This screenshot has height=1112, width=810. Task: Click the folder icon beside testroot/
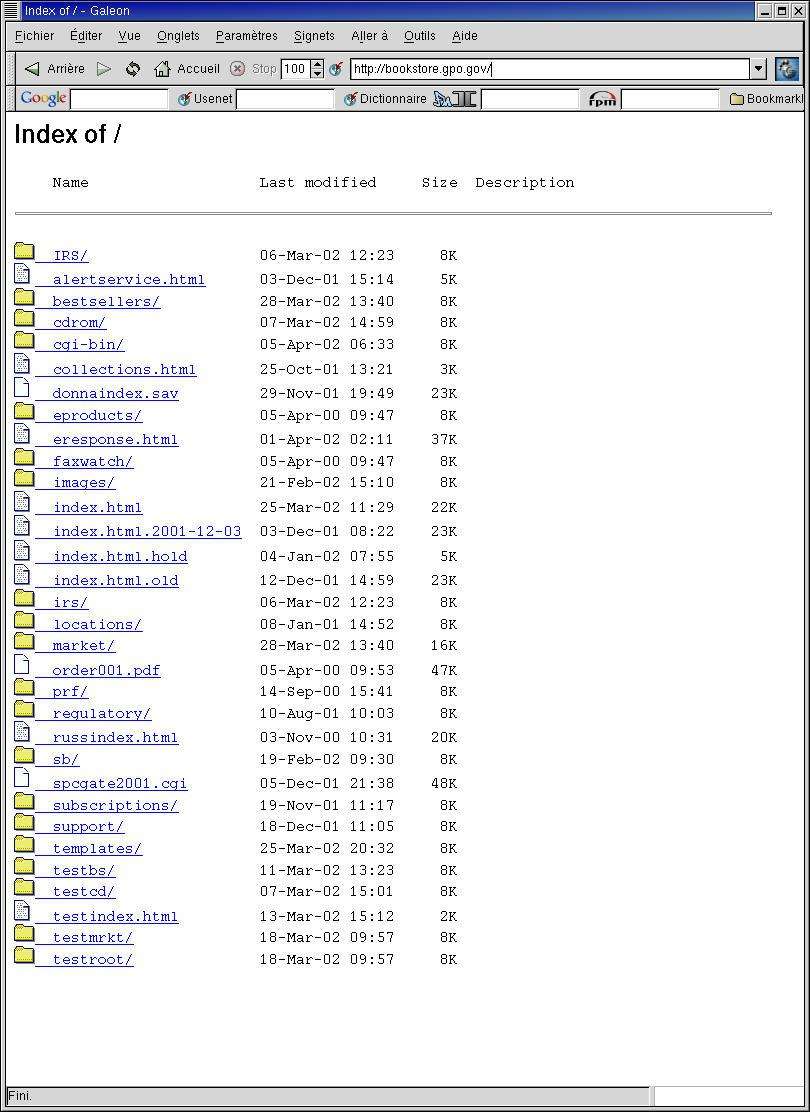coord(24,955)
